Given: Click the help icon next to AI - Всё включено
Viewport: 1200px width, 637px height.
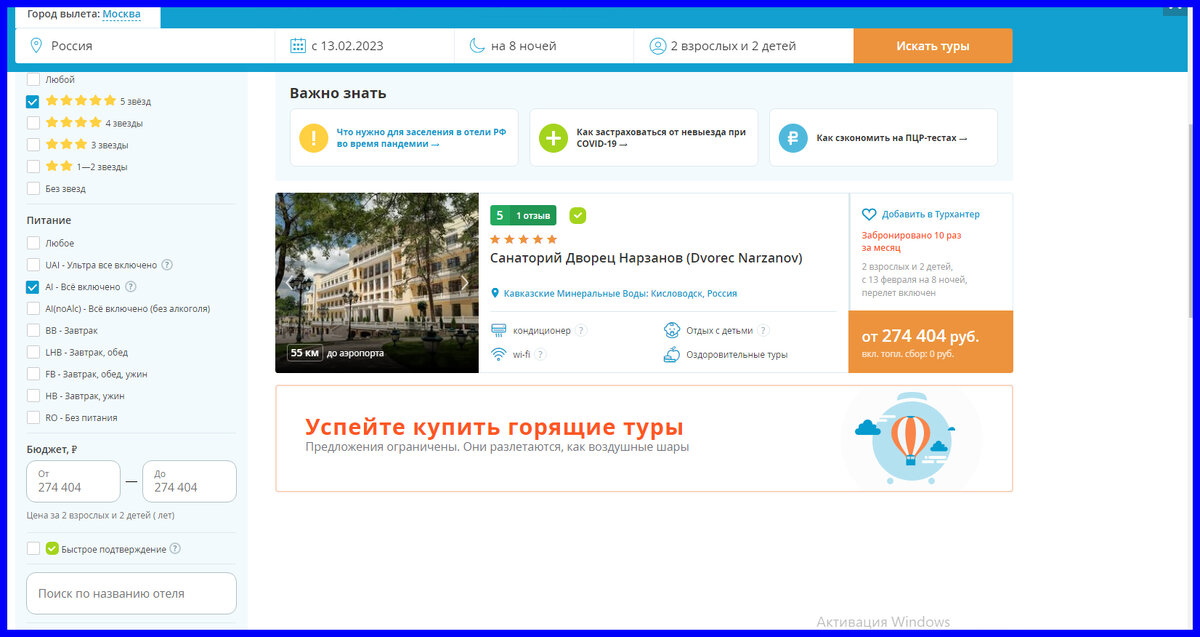Looking at the screenshot, I should [130, 287].
